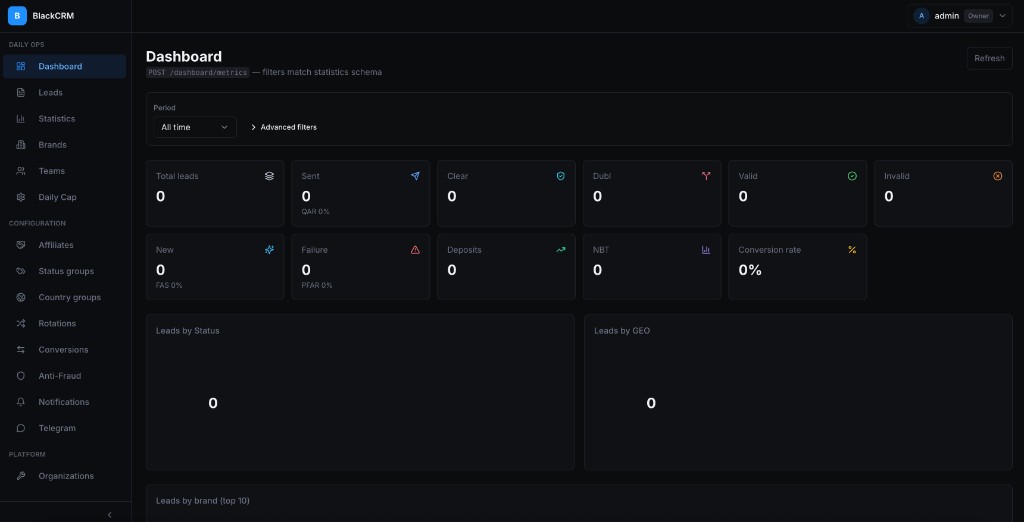Screen dimensions: 1024x522
Task: Navigate to Brands
Action: click(65, 145)
